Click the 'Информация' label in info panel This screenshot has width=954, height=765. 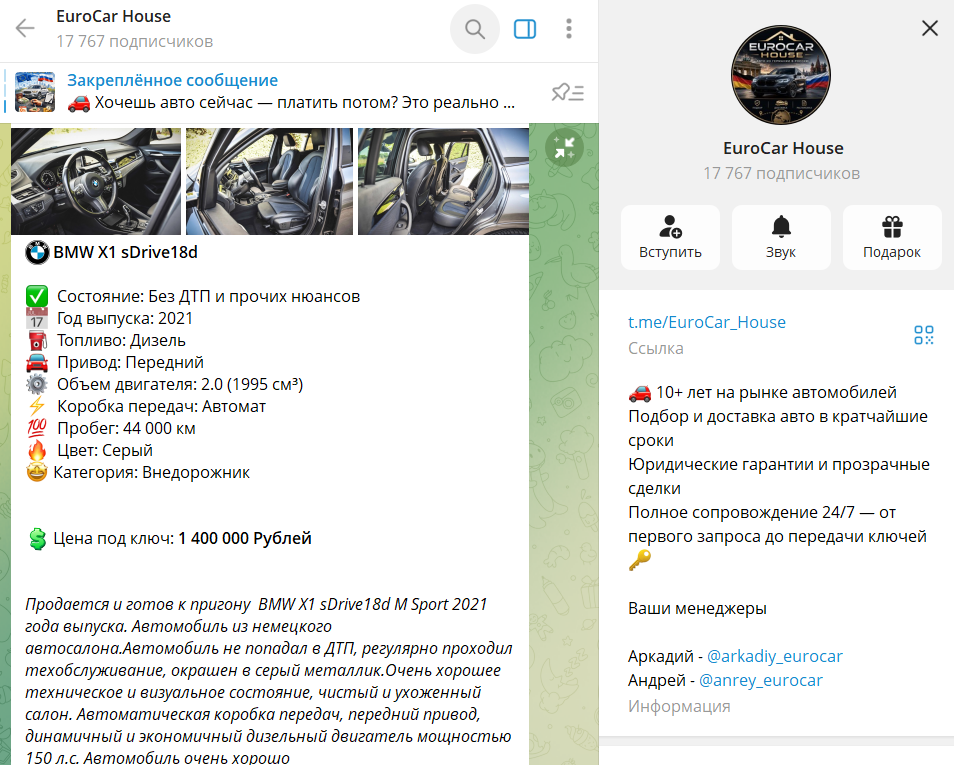click(x=679, y=707)
